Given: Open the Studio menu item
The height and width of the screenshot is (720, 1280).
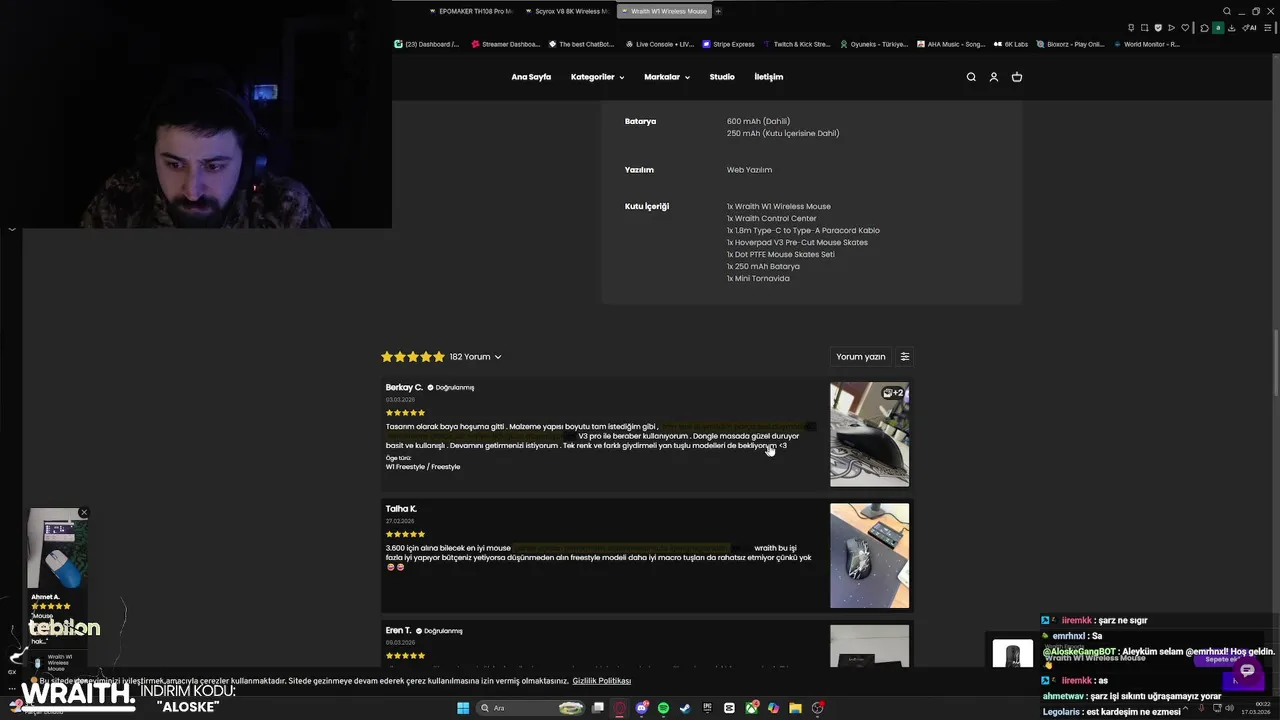Looking at the screenshot, I should [722, 77].
